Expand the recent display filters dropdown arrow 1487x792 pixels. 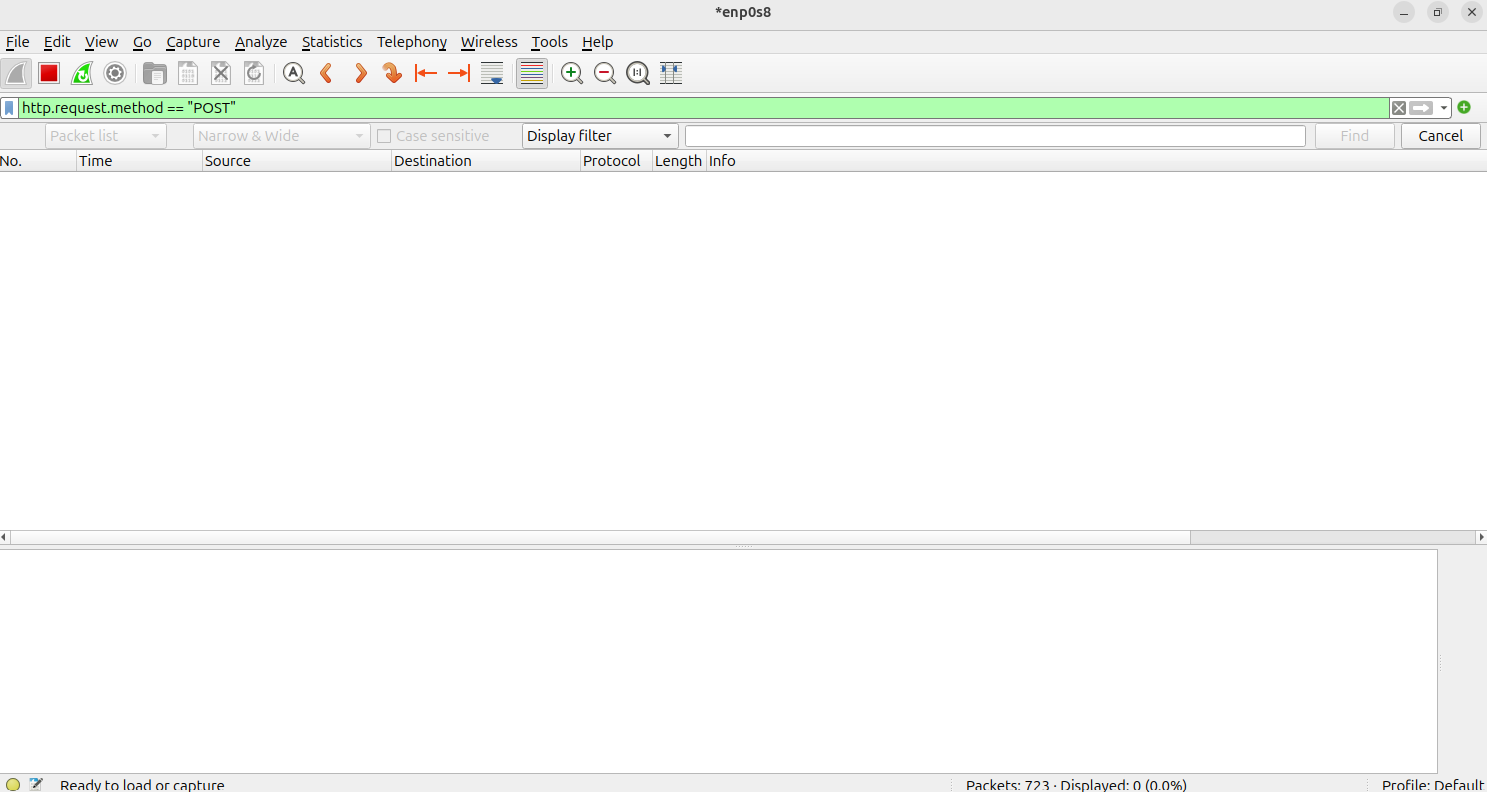(x=1444, y=108)
